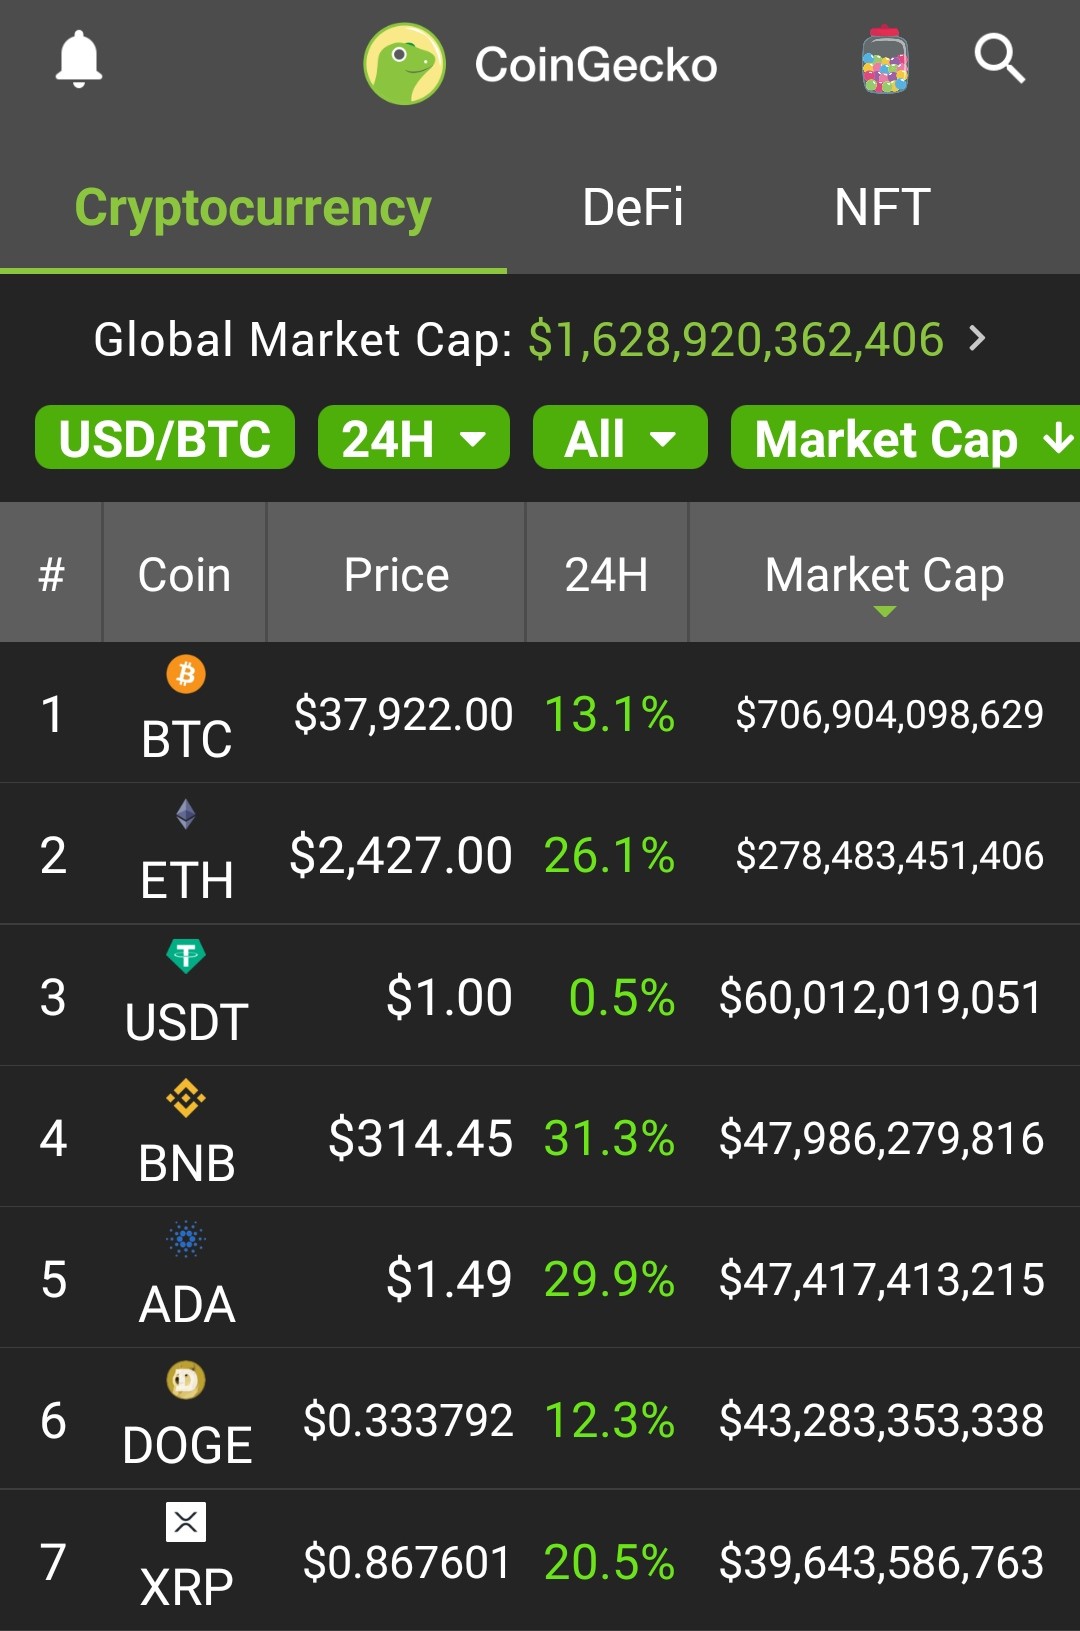The width and height of the screenshot is (1080, 1631).
Task: Select the Cryptocurrency tab
Action: pos(253,208)
